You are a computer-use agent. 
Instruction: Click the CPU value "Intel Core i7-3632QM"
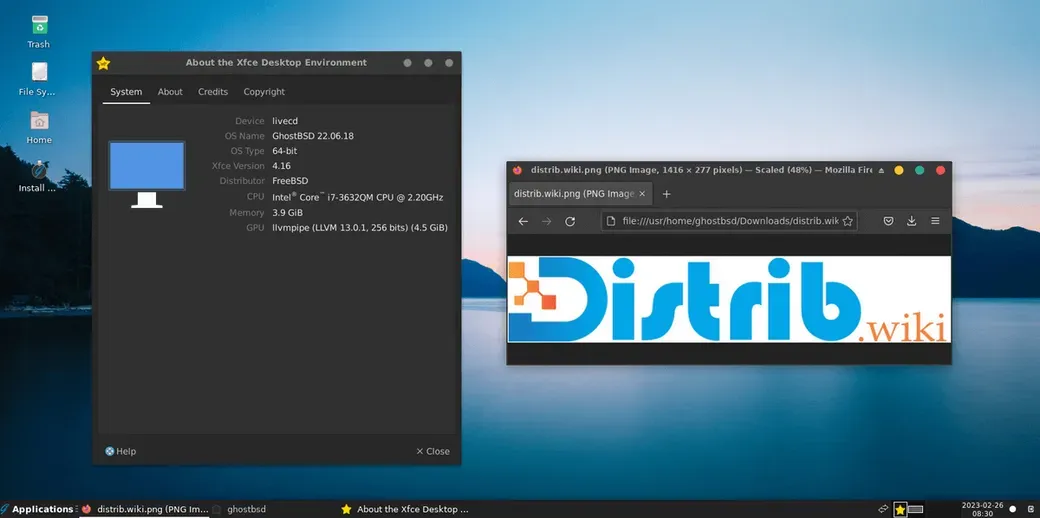(x=358, y=197)
